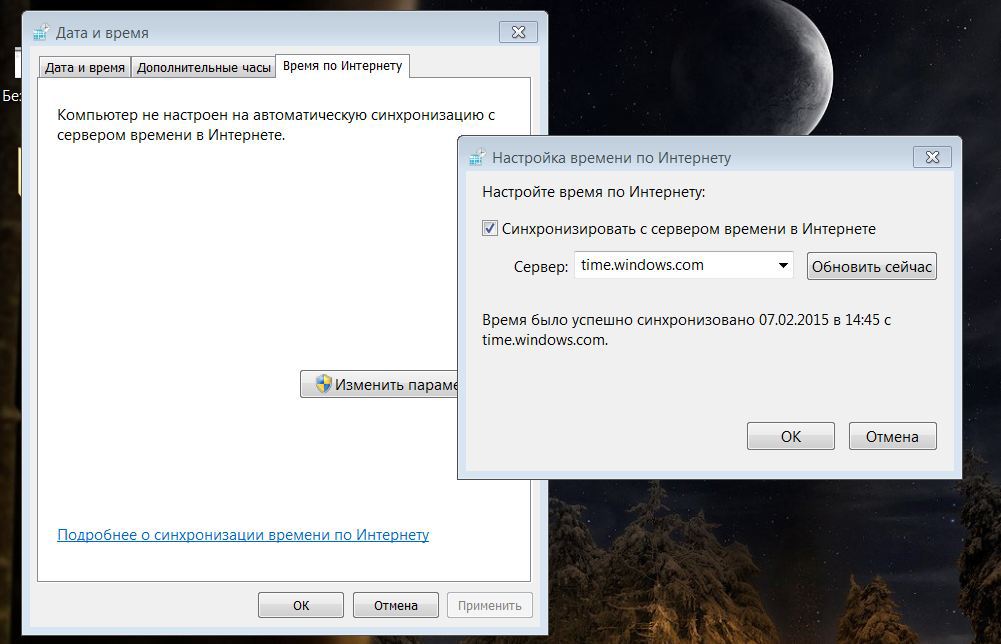The height and width of the screenshot is (644, 1001).
Task: Click OK in Дата и время window
Action: point(301,605)
